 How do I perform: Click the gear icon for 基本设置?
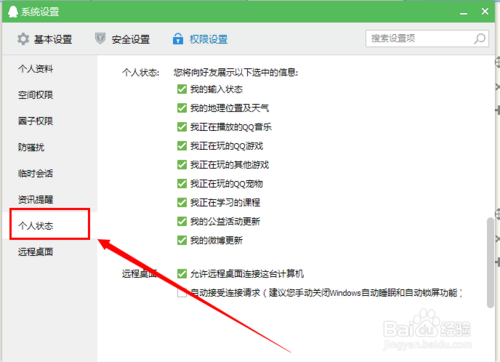[x=23, y=39]
